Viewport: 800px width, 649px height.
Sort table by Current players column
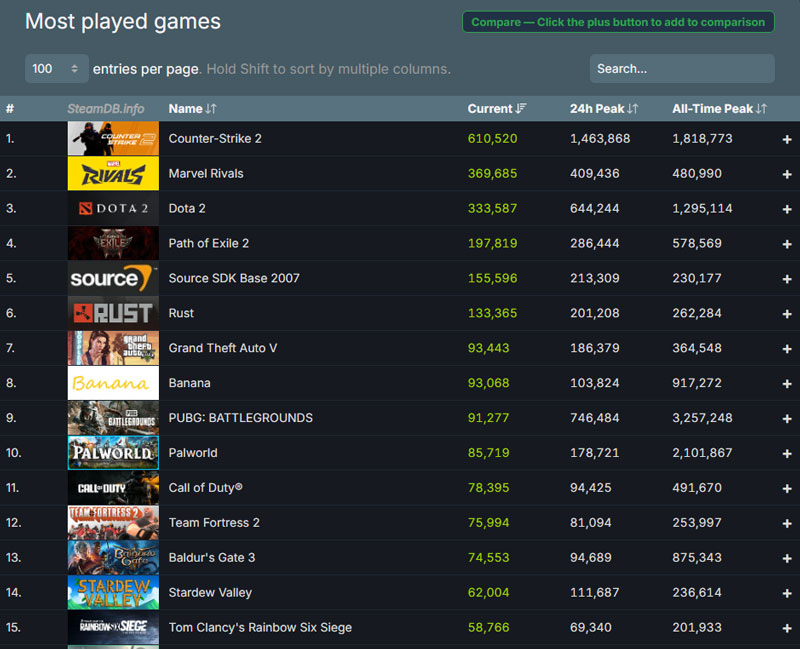point(496,109)
